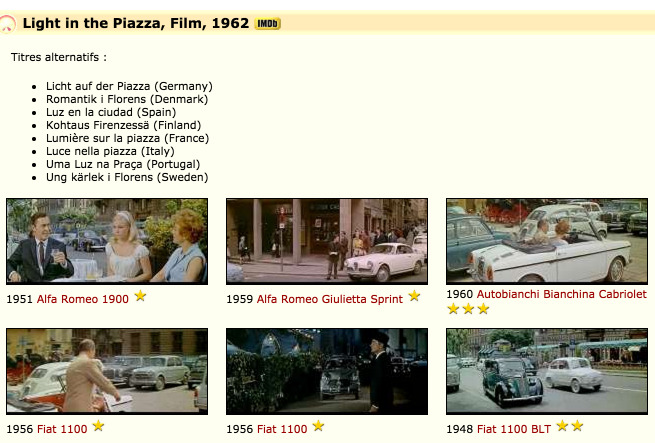Open the Alfa Romeo 1900 link
Viewport: 655px width, 443px height.
pos(83,299)
